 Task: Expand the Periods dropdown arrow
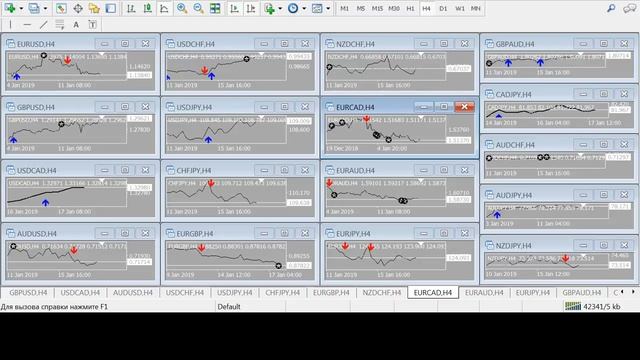304,8
